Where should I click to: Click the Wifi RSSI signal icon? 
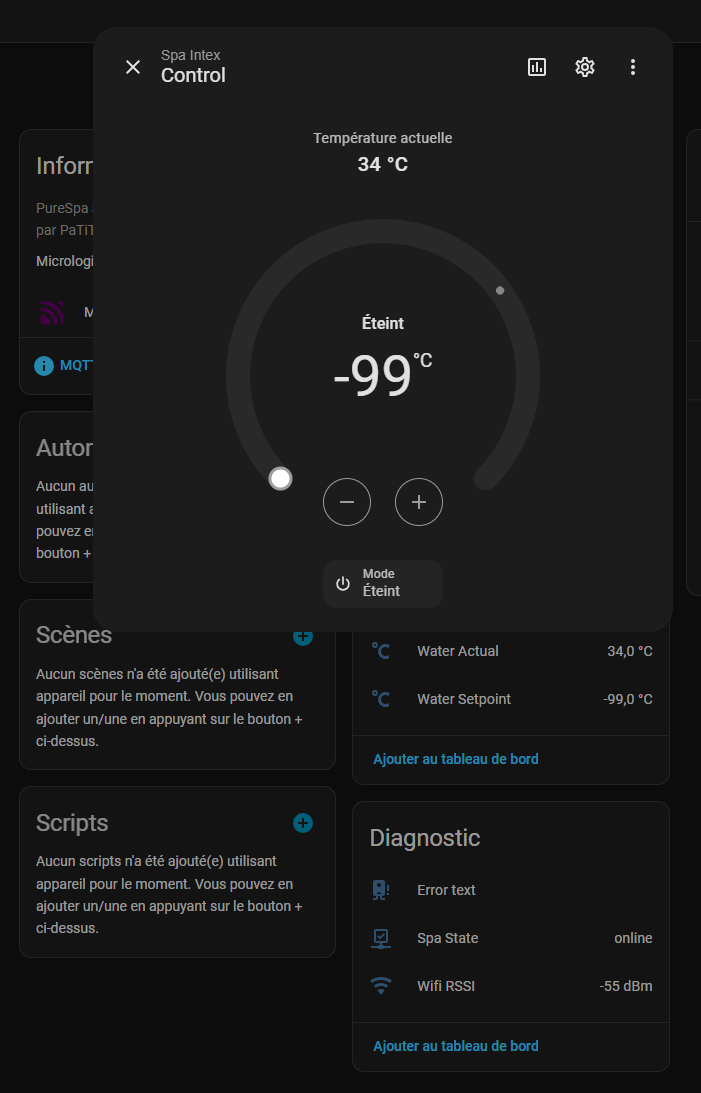tap(381, 986)
